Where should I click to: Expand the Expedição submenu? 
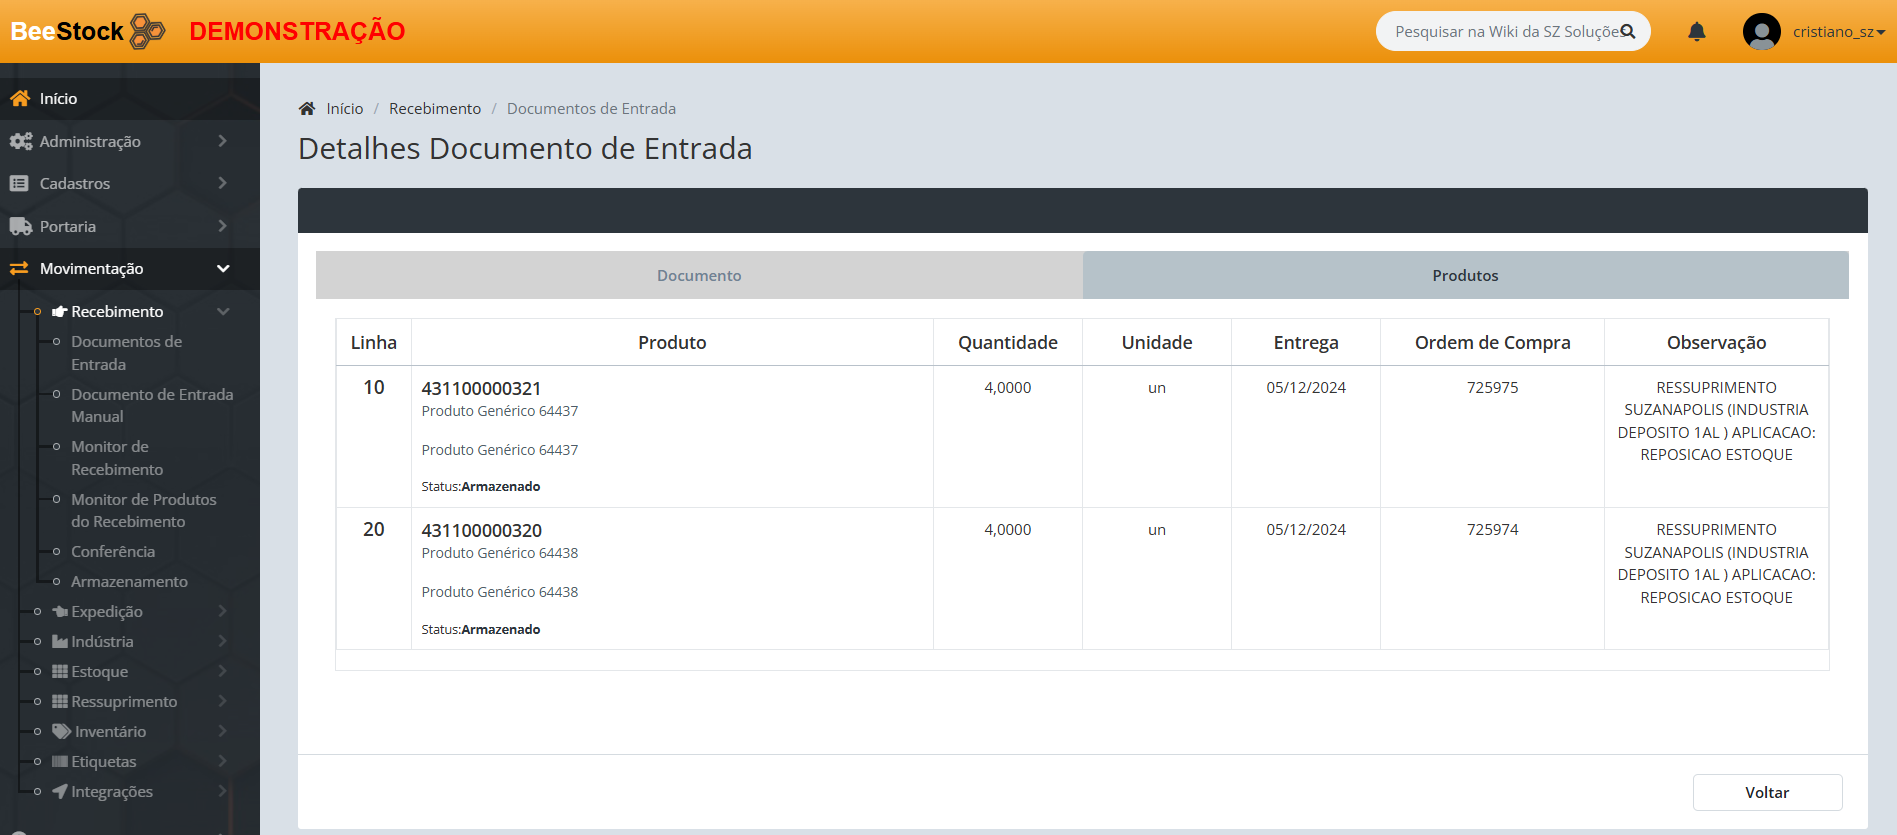tap(222, 611)
